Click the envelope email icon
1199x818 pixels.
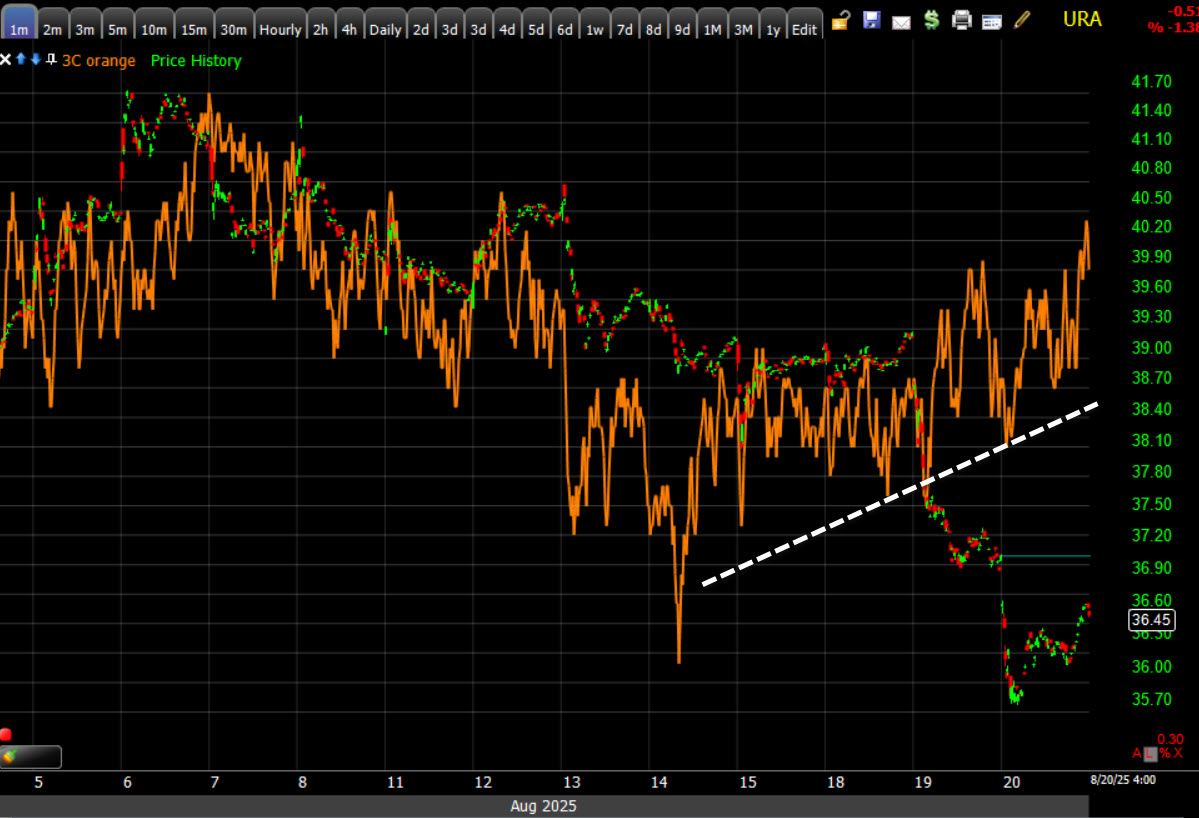901,20
